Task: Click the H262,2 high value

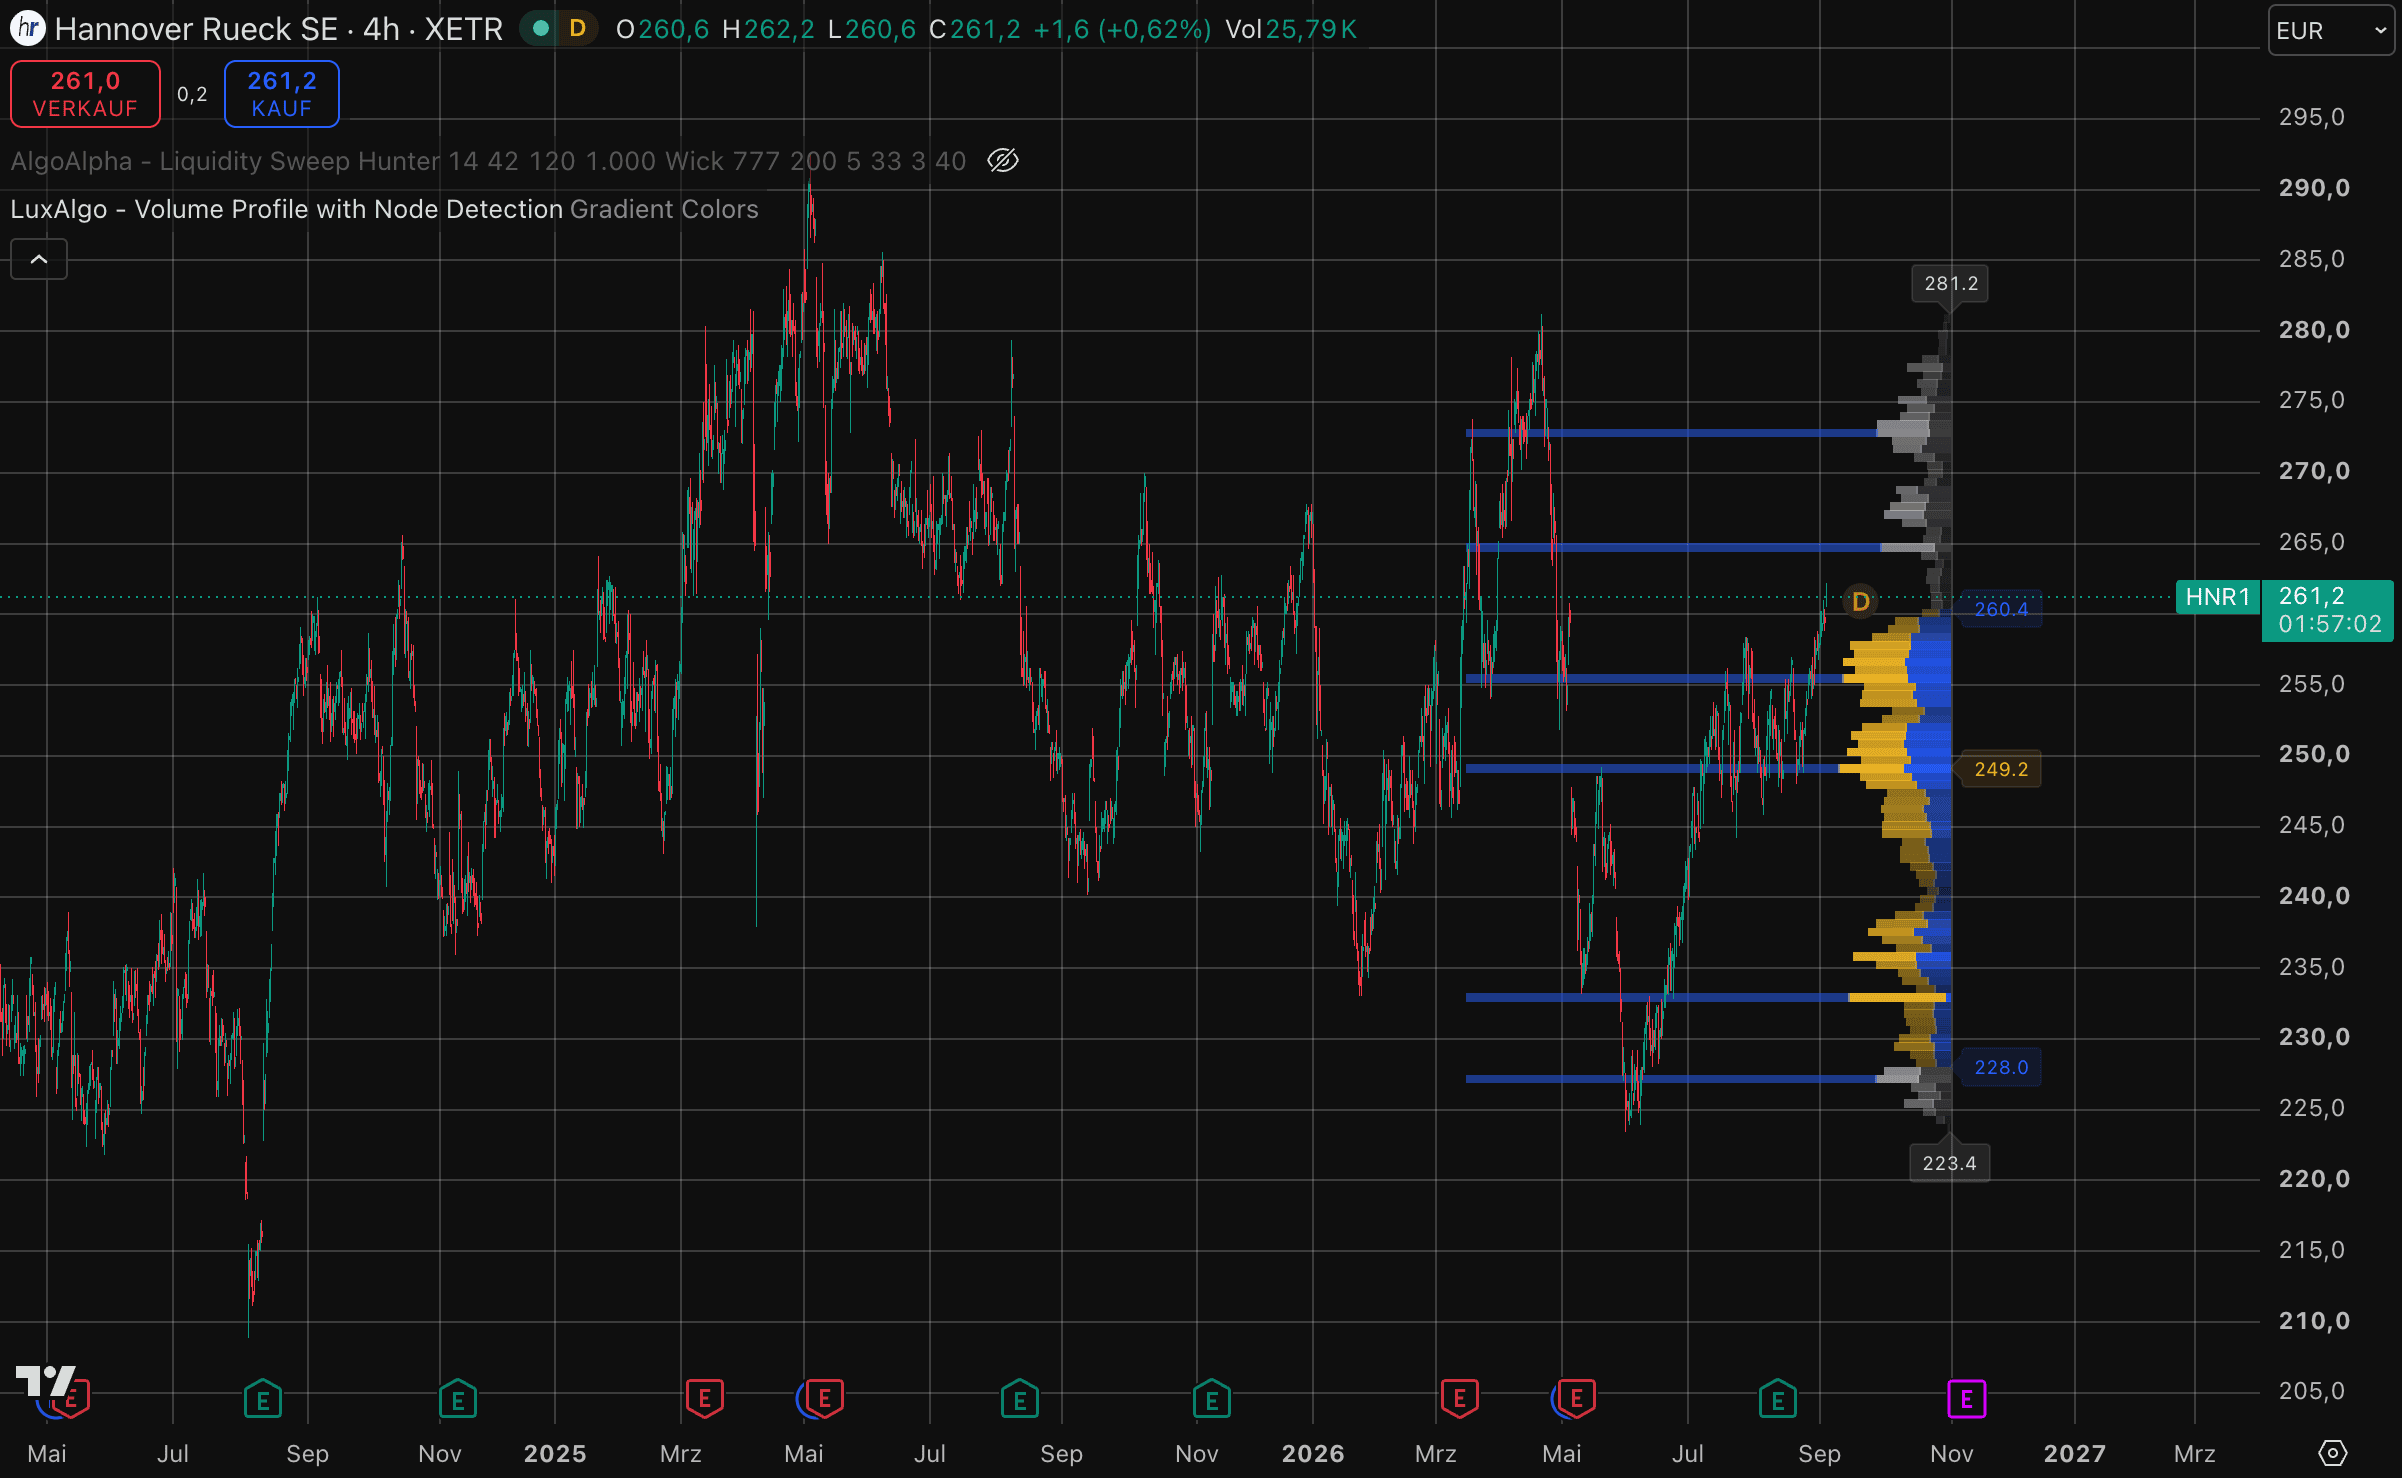Action: 768,29
